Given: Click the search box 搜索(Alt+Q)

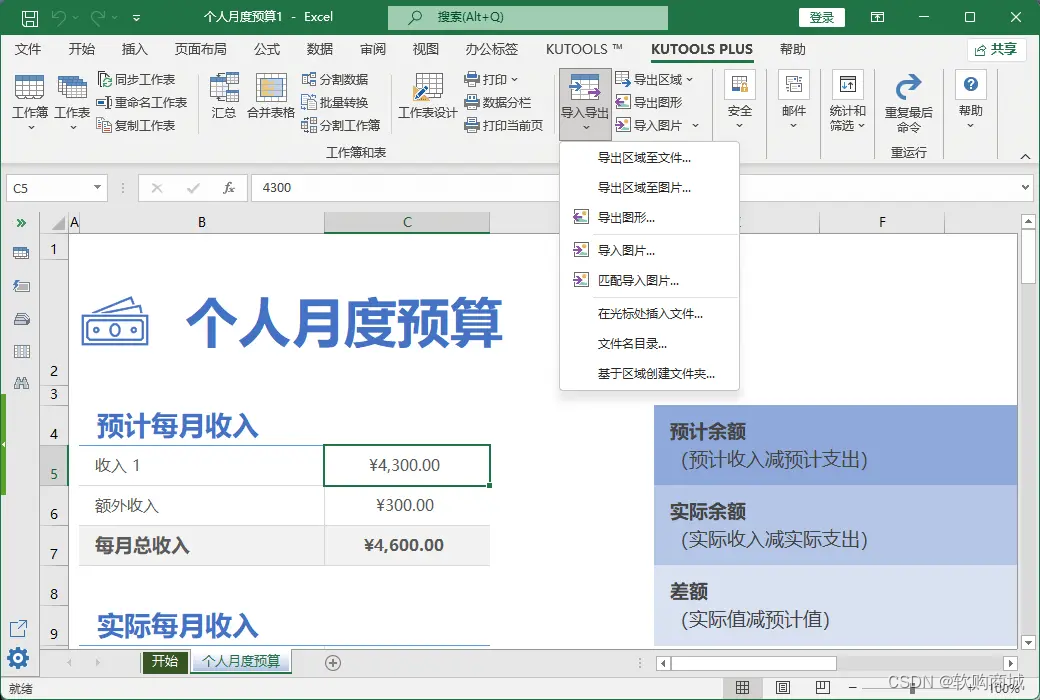Looking at the screenshot, I should coord(528,17).
